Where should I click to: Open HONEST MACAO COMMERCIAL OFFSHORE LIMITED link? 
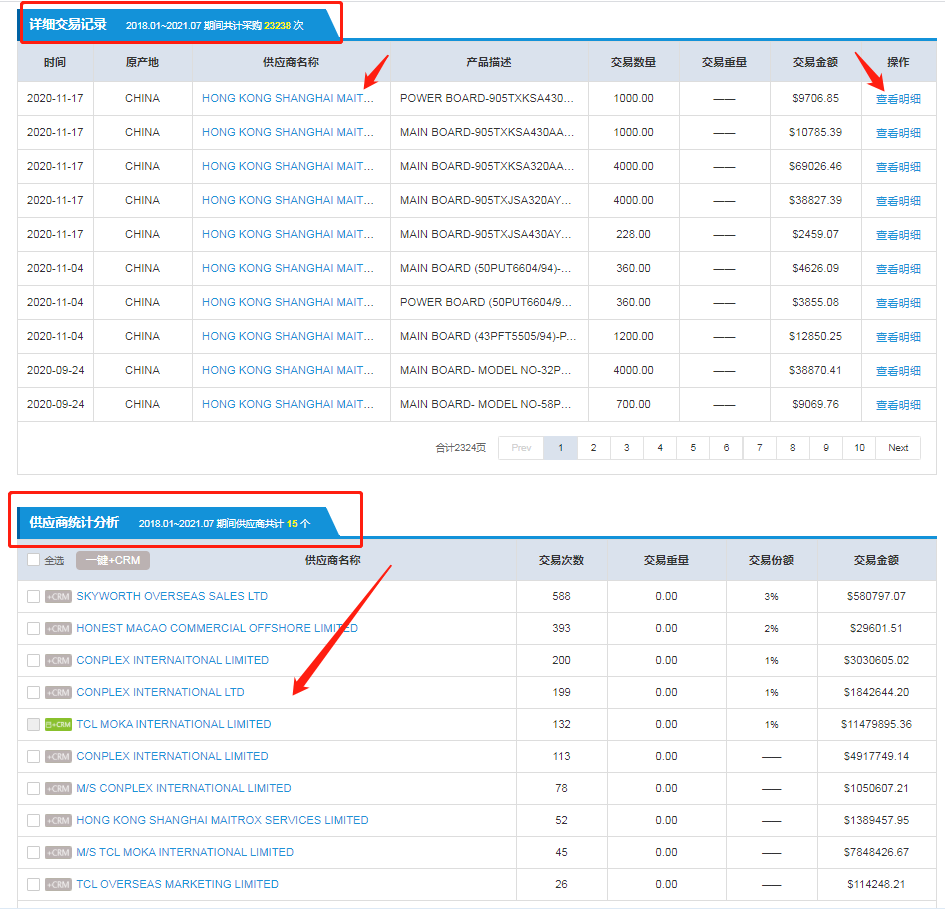click(217, 628)
